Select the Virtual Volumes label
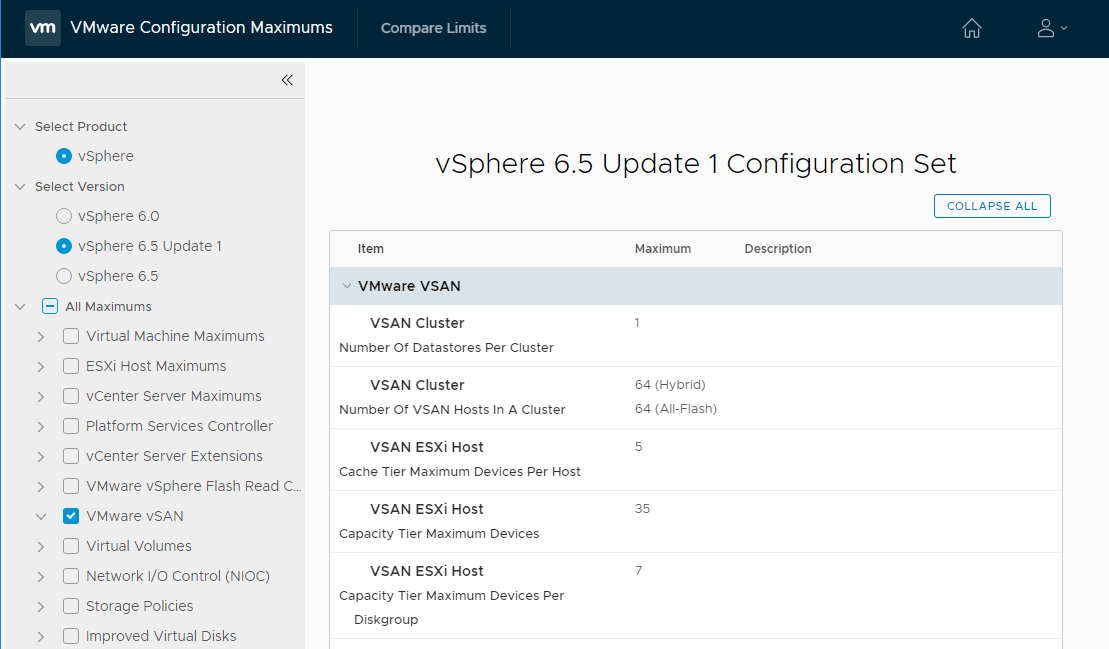1109x649 pixels. pyautogui.click(x=139, y=546)
